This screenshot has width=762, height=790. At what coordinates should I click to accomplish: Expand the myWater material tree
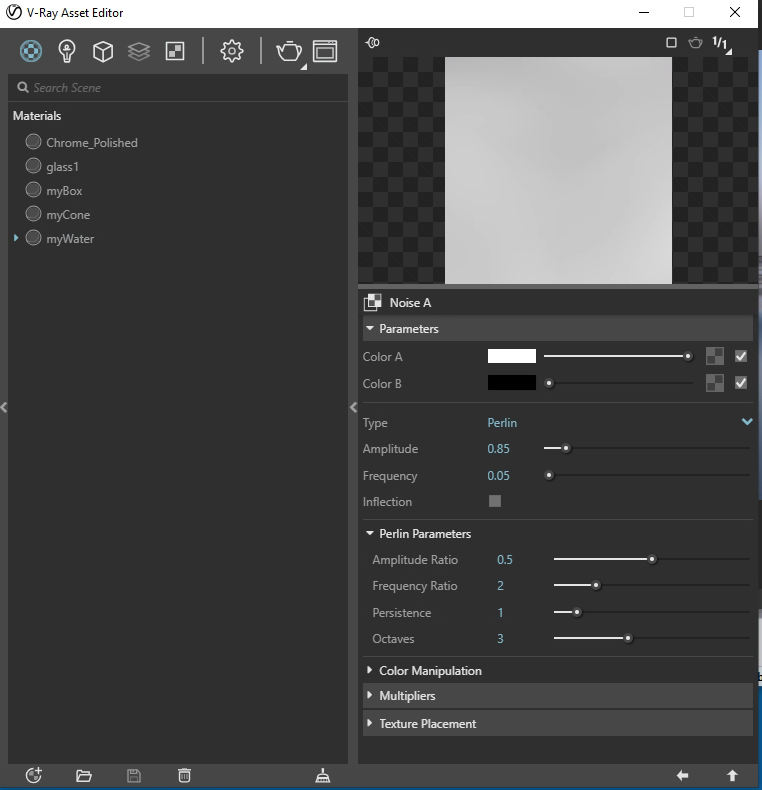pyautogui.click(x=16, y=237)
